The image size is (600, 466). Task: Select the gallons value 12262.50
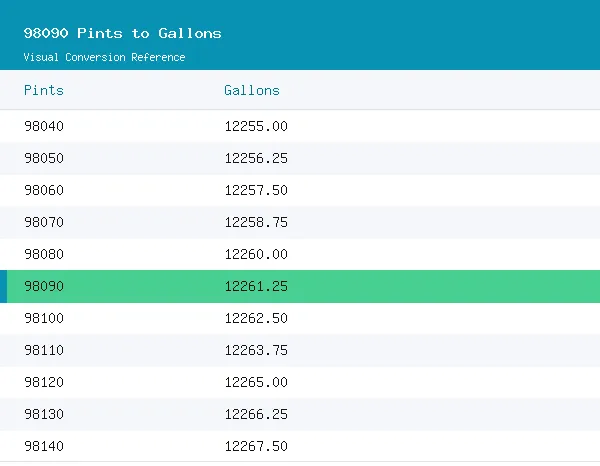(256, 318)
